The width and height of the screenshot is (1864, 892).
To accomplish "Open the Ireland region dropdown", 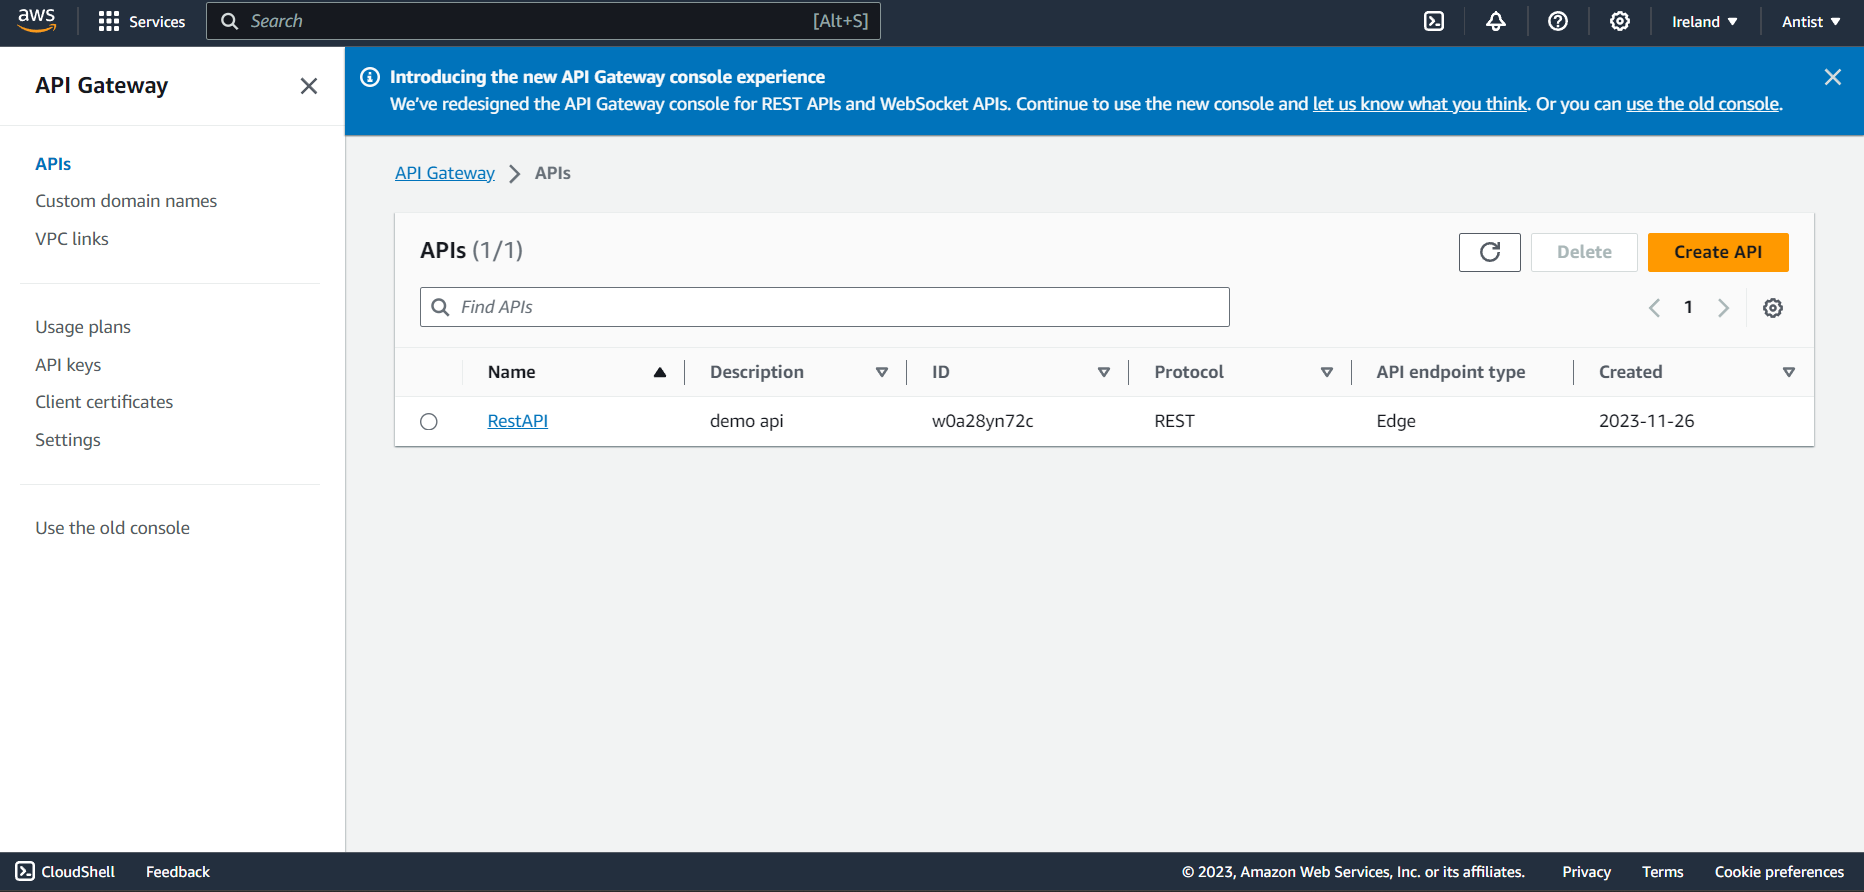I will click(x=1704, y=21).
